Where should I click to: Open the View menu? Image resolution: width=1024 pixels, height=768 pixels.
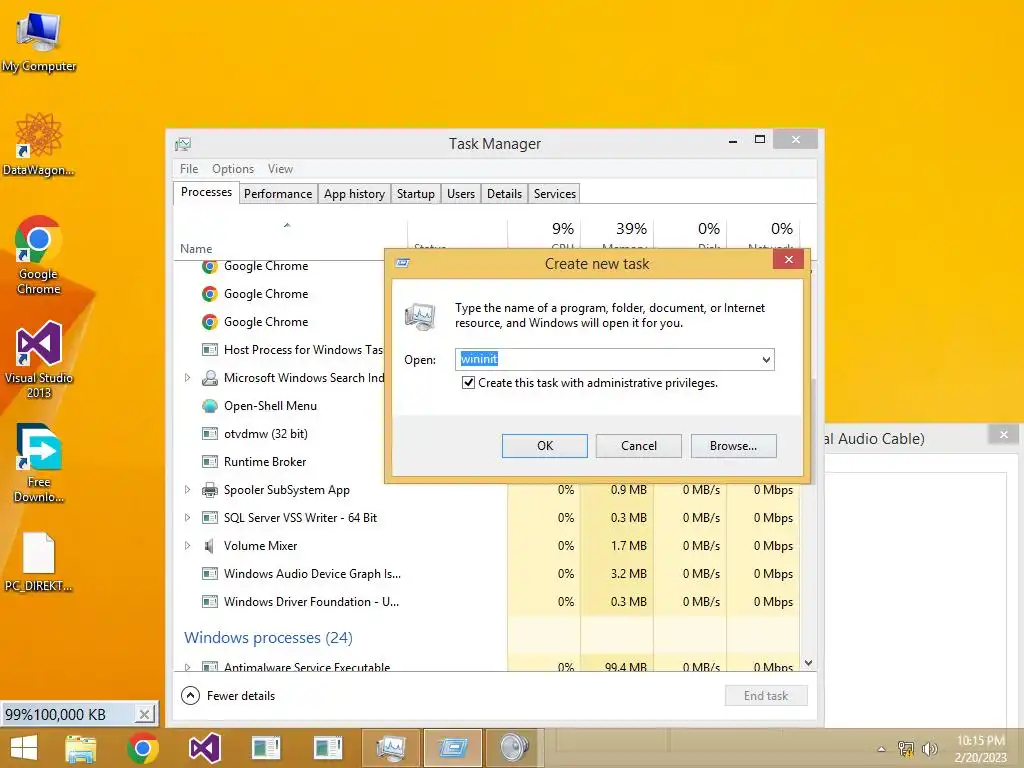pyautogui.click(x=280, y=168)
